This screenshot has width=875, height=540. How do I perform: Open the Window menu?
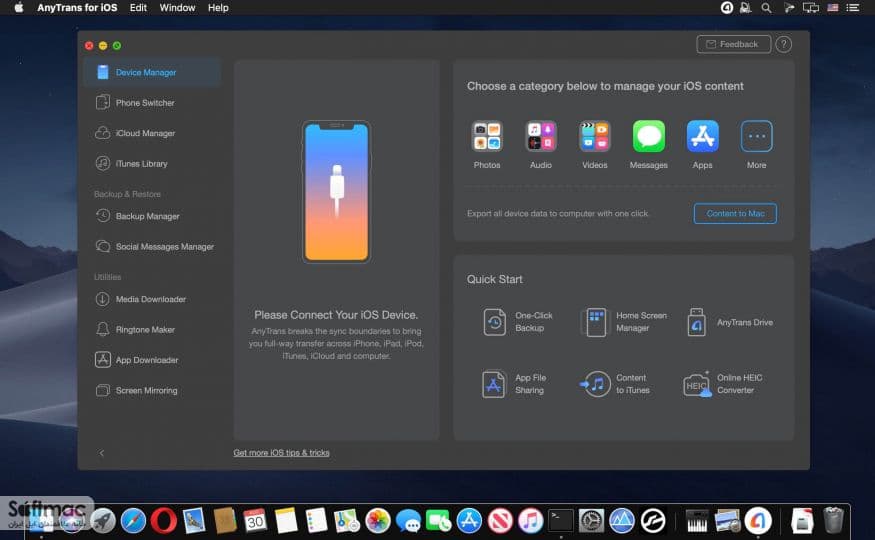pos(177,8)
